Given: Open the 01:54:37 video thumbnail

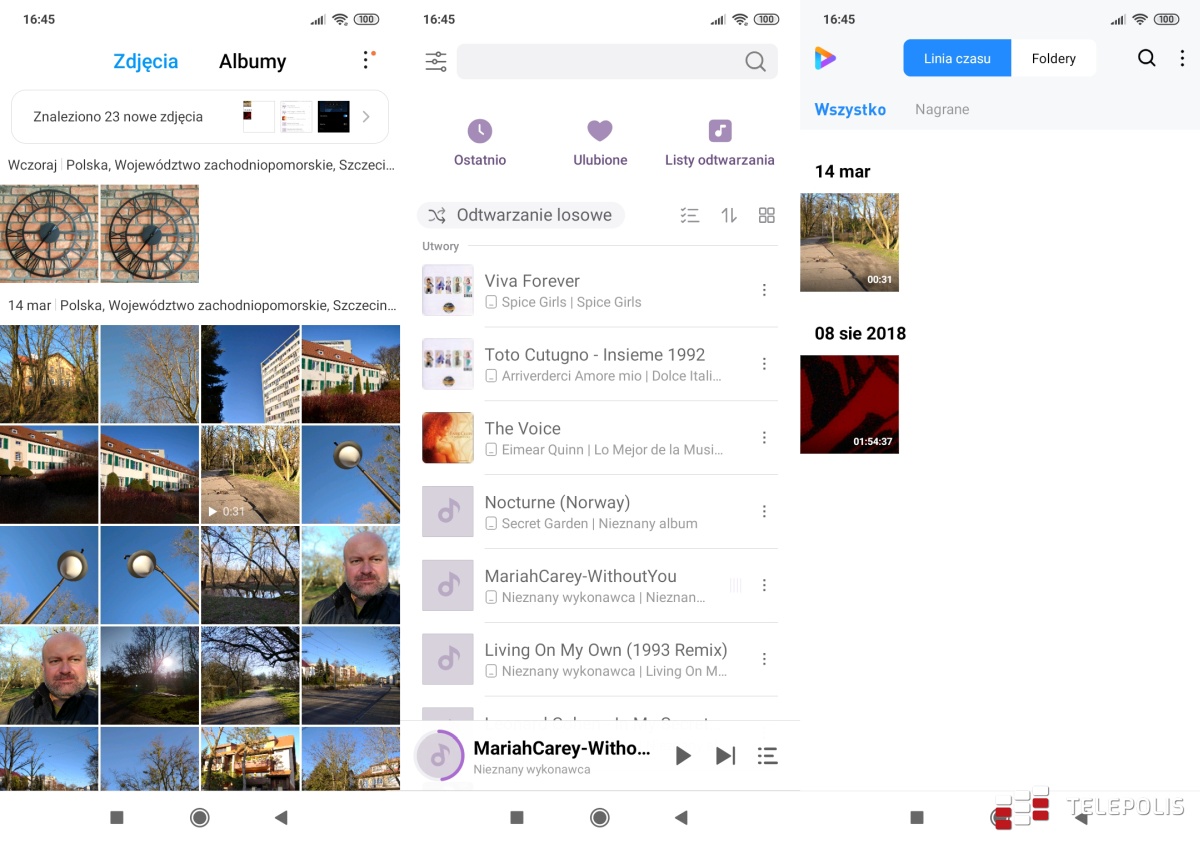Looking at the screenshot, I should 849,404.
